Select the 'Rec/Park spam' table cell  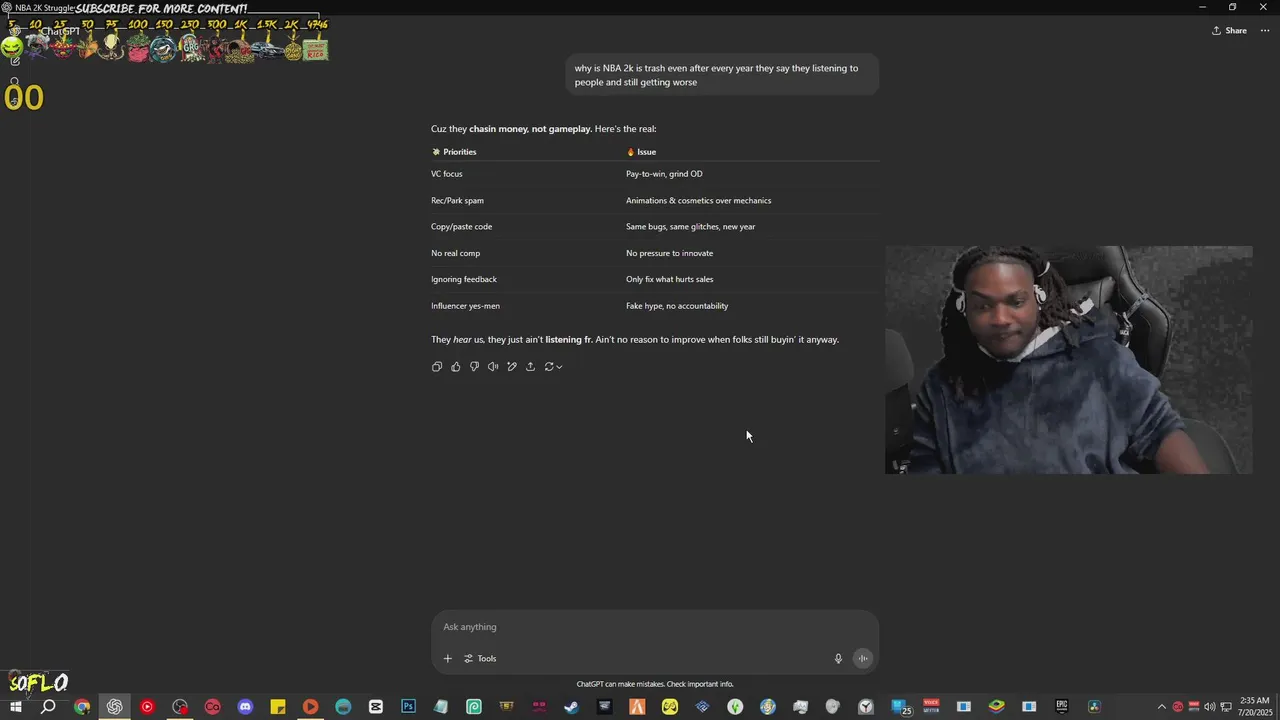(x=457, y=201)
